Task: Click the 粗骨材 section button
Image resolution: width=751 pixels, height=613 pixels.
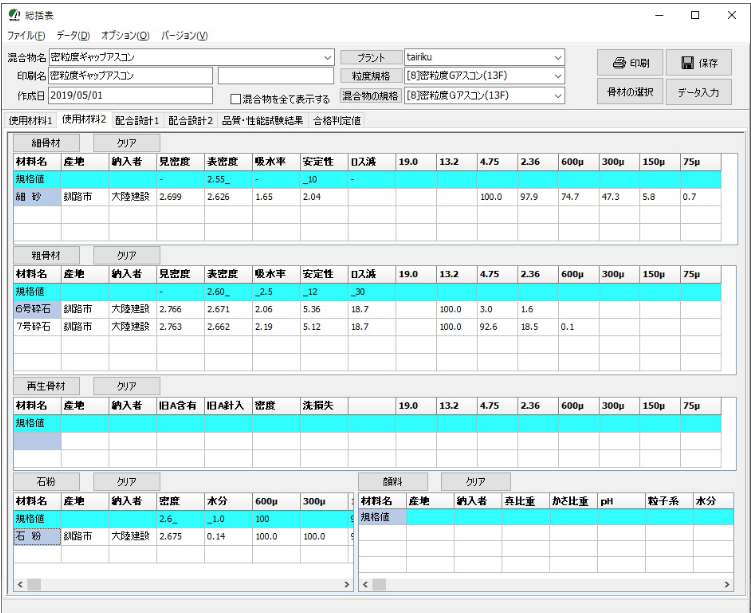Action: [47, 253]
